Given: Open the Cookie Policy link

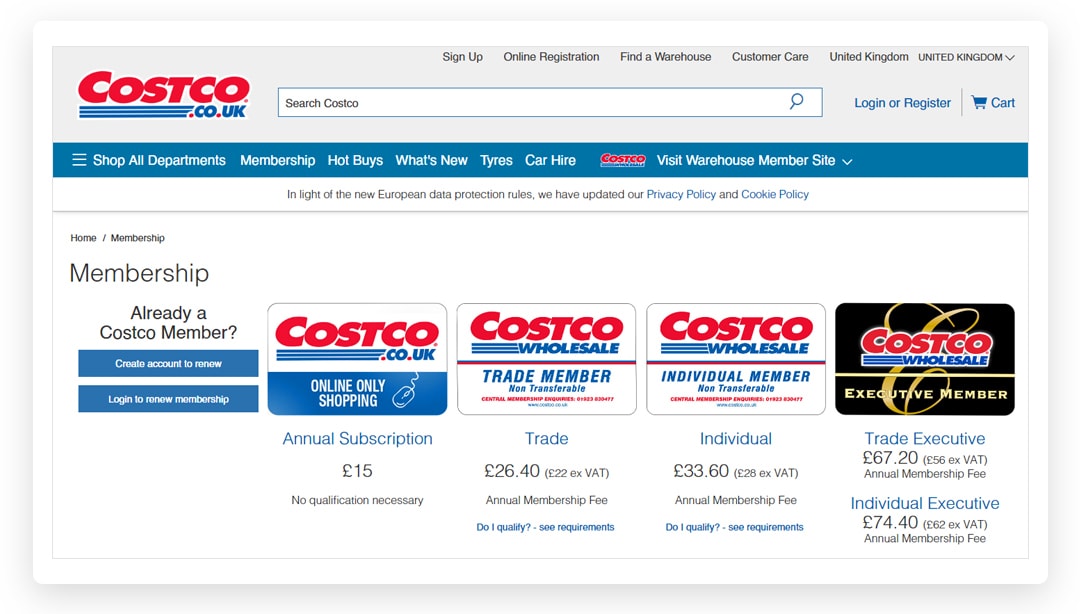Looking at the screenshot, I should point(775,194).
